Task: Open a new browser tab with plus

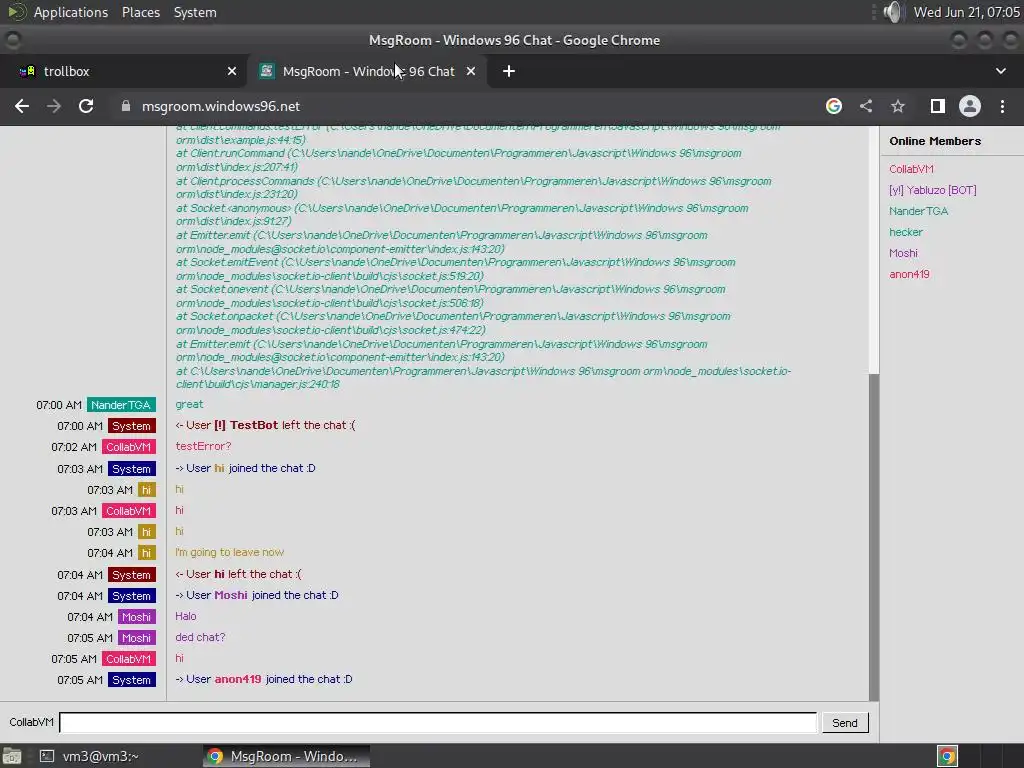Action: coord(509,71)
